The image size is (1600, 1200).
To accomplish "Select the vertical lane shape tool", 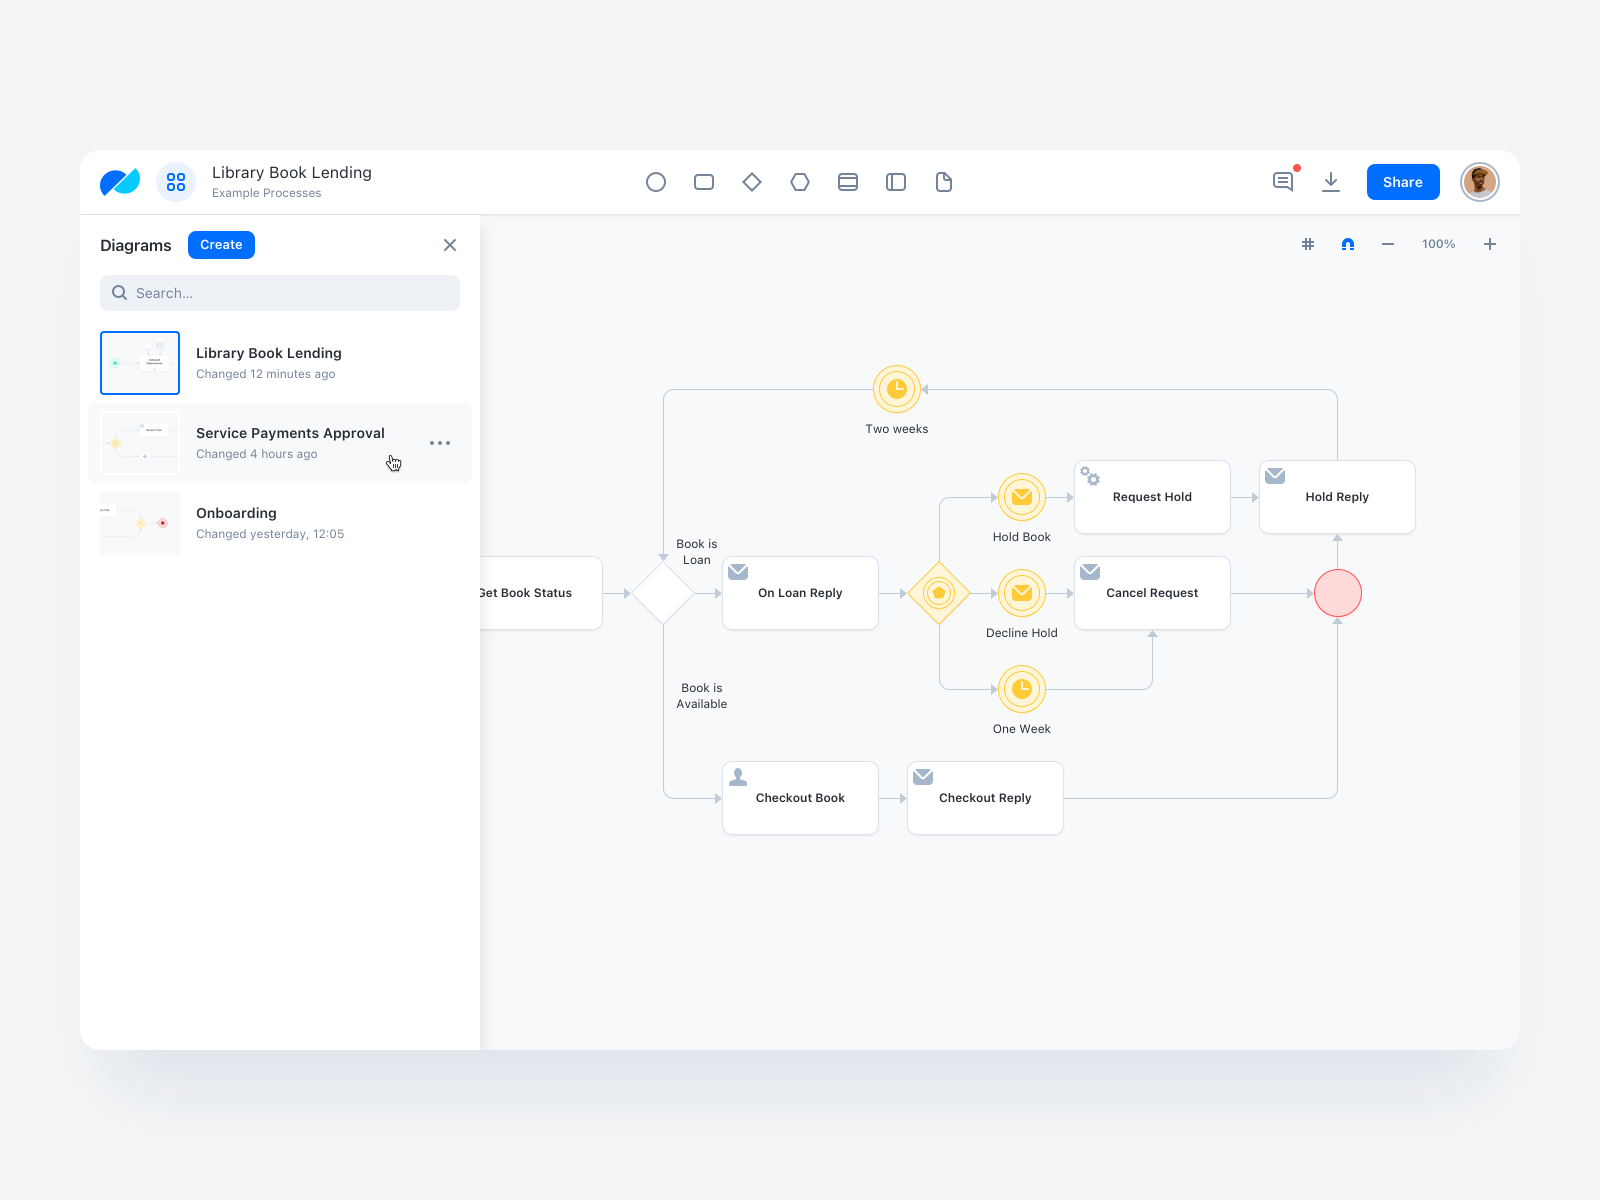I will click(896, 182).
